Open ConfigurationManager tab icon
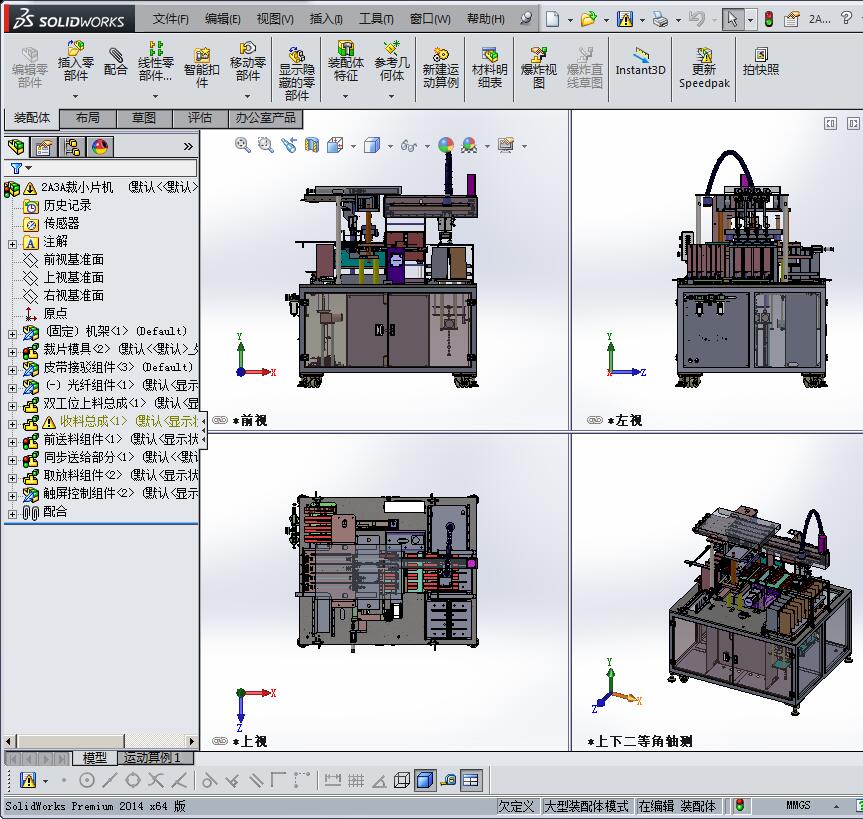Screen dimensions: 863x819 tap(72, 147)
